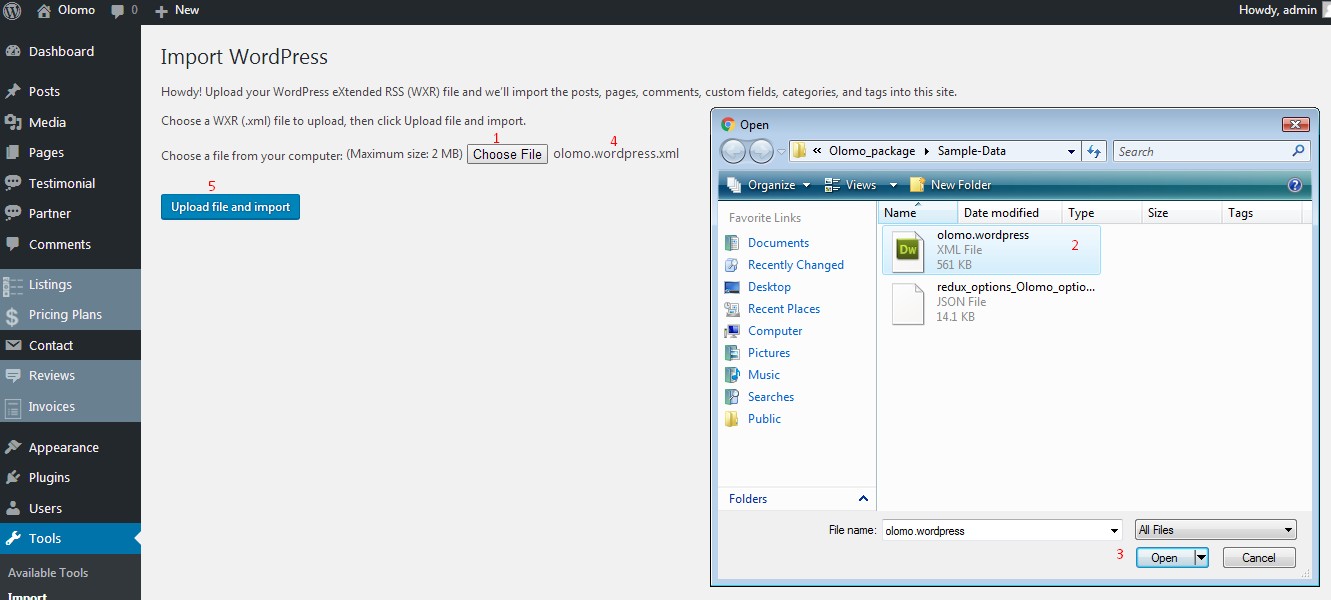Select the olomo.wordpress XML file icon
This screenshot has width=1331, height=600.
908,249
